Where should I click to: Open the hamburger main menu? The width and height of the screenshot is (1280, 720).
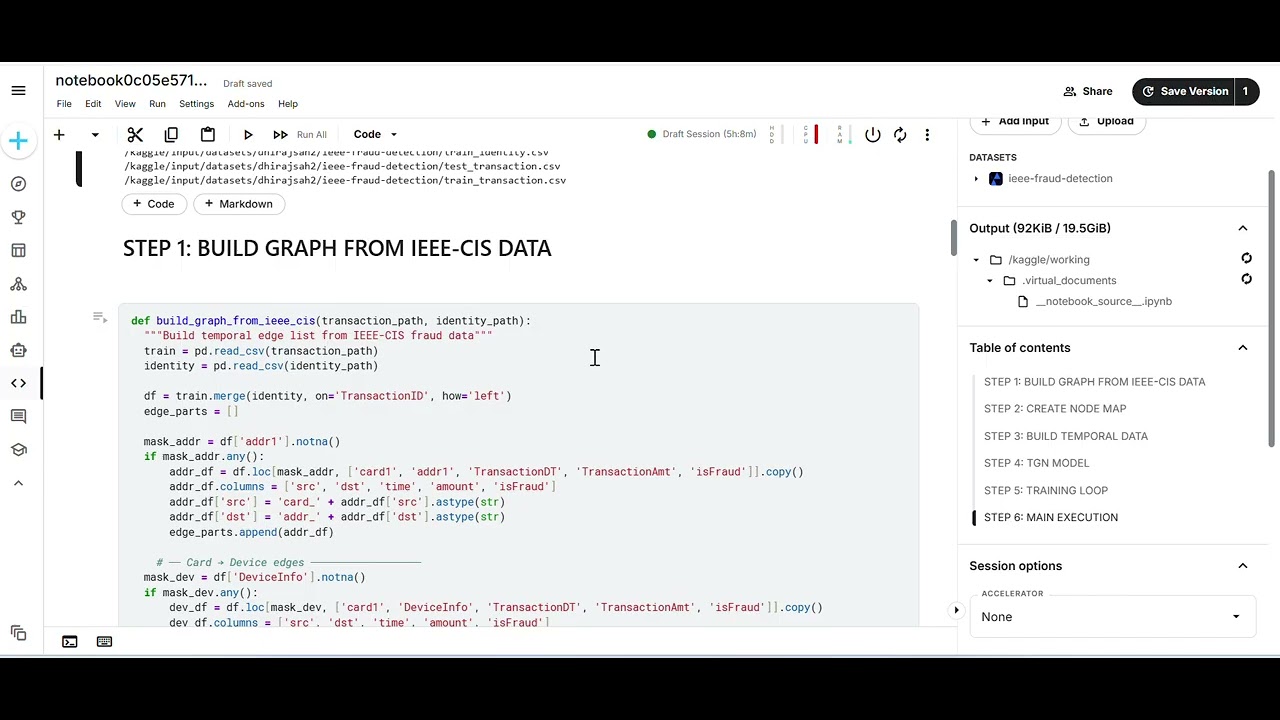(18, 91)
